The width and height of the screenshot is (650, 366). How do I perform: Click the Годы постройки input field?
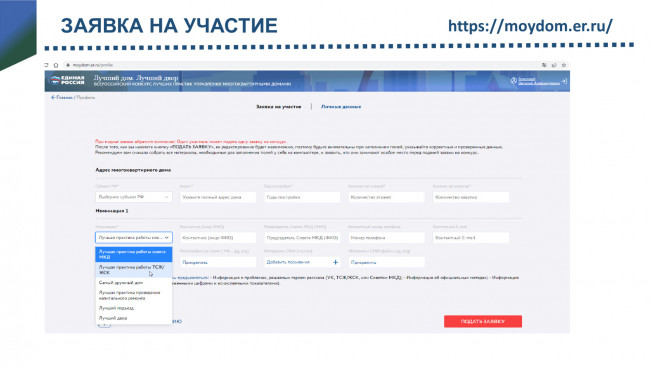click(302, 197)
